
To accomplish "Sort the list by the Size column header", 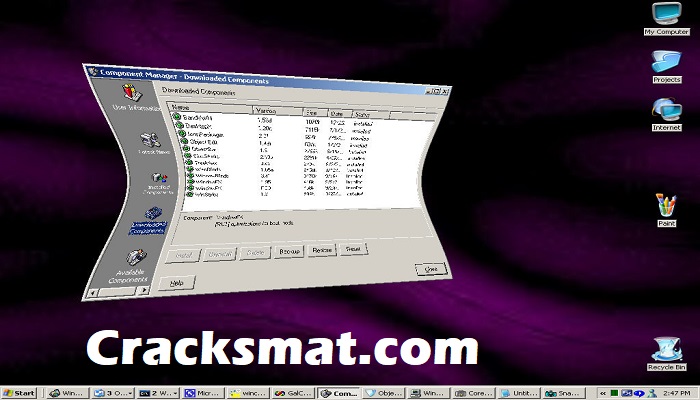I will [x=316, y=112].
